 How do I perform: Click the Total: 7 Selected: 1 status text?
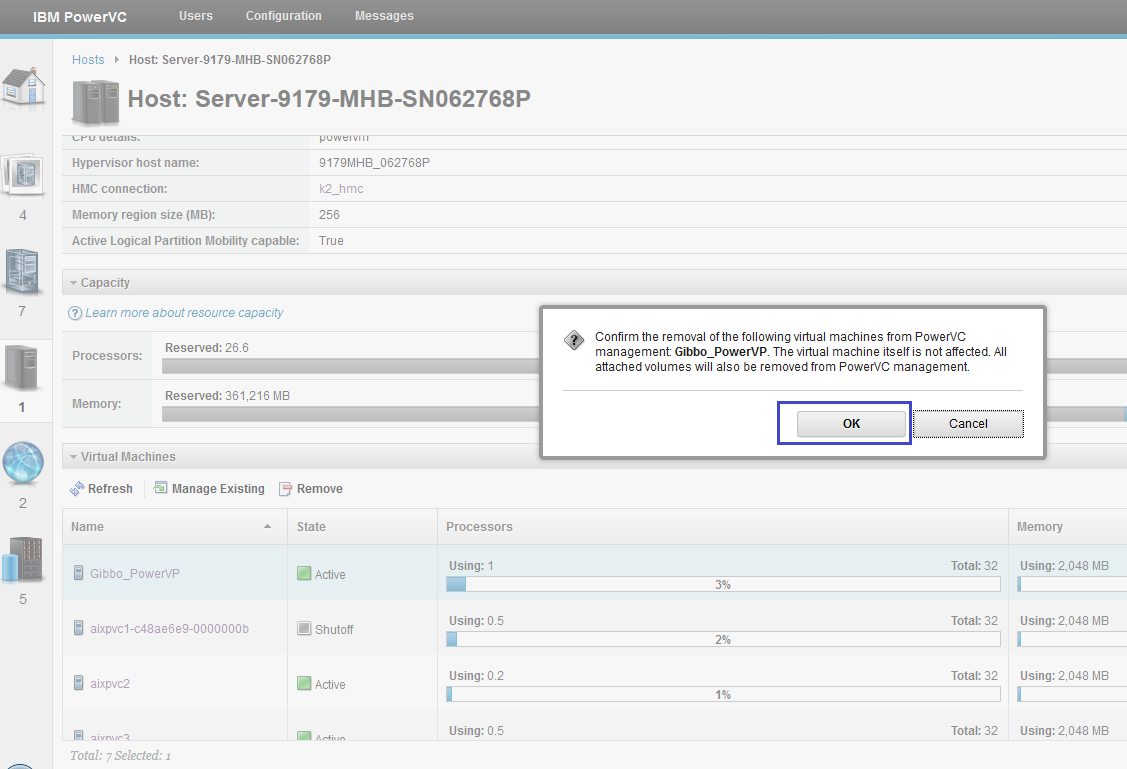[x=121, y=755]
